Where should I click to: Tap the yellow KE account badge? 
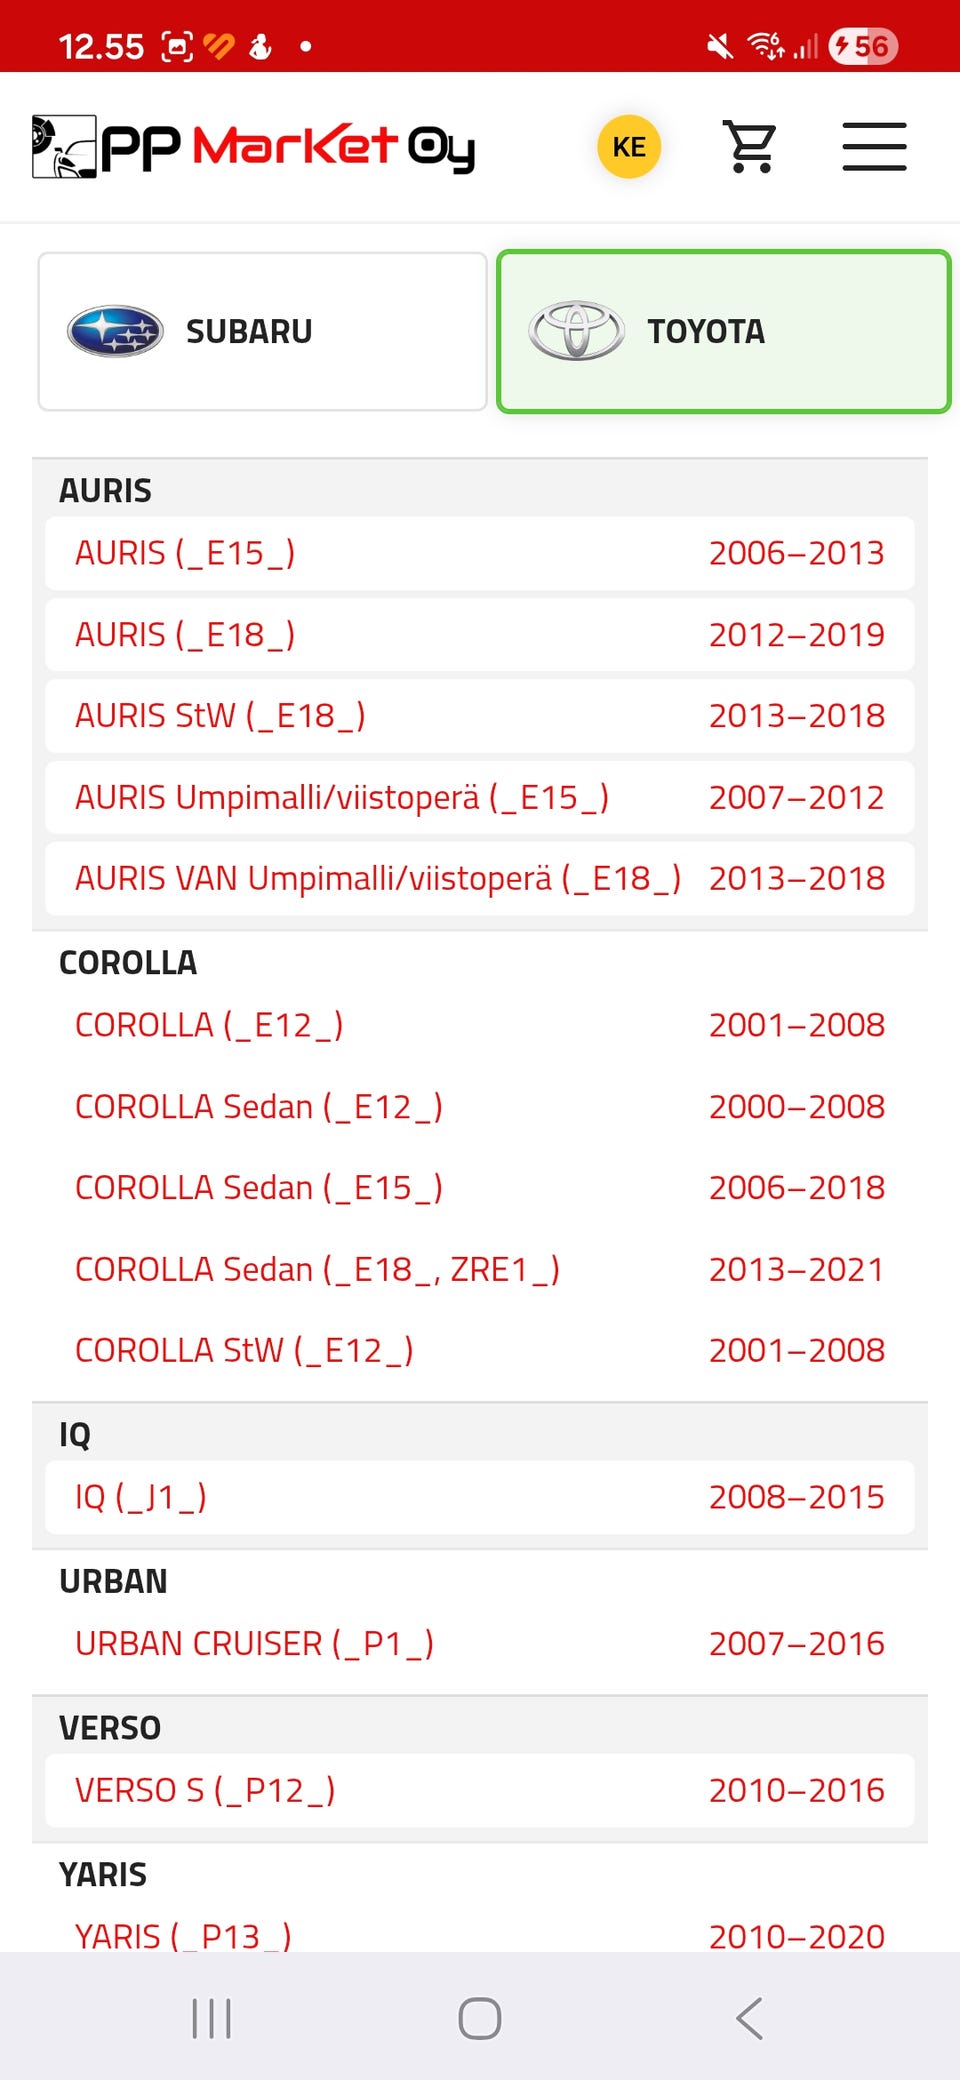(629, 147)
